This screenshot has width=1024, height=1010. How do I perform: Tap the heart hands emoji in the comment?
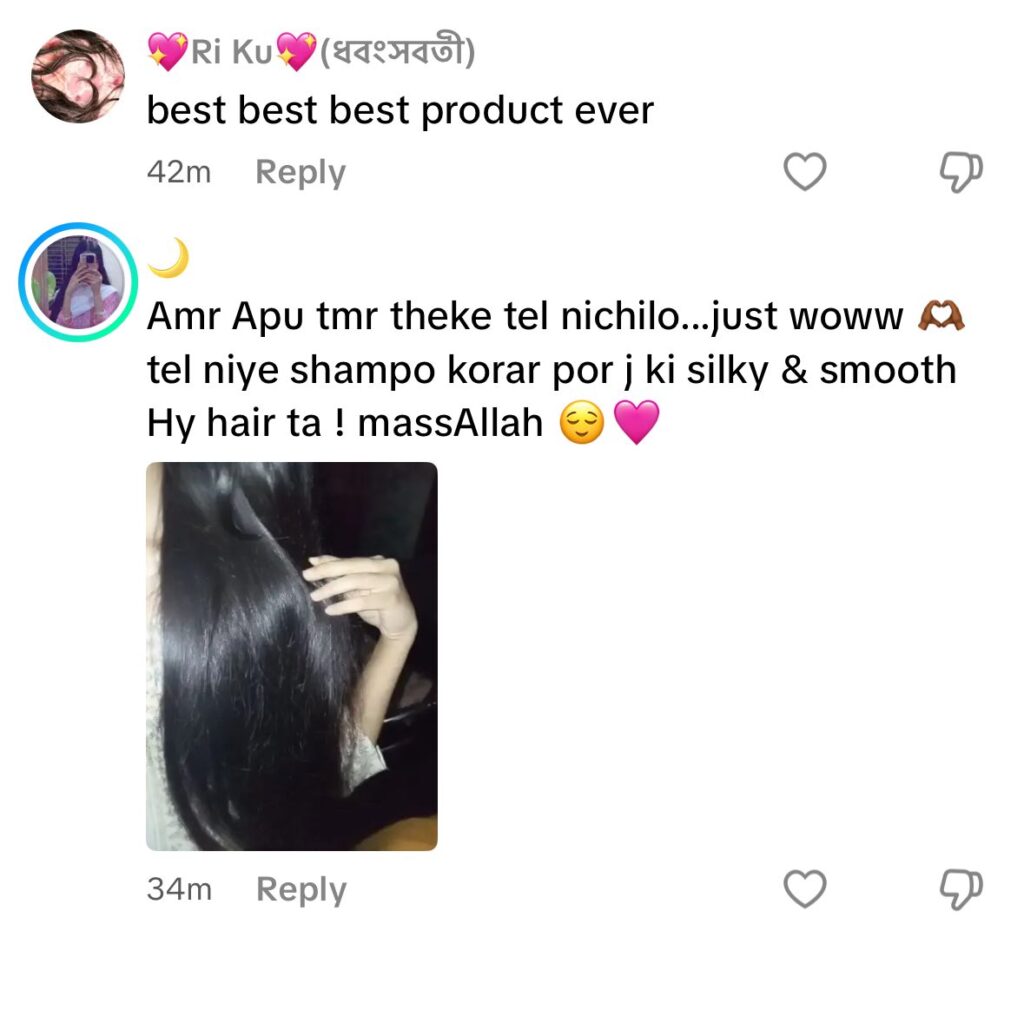click(941, 316)
